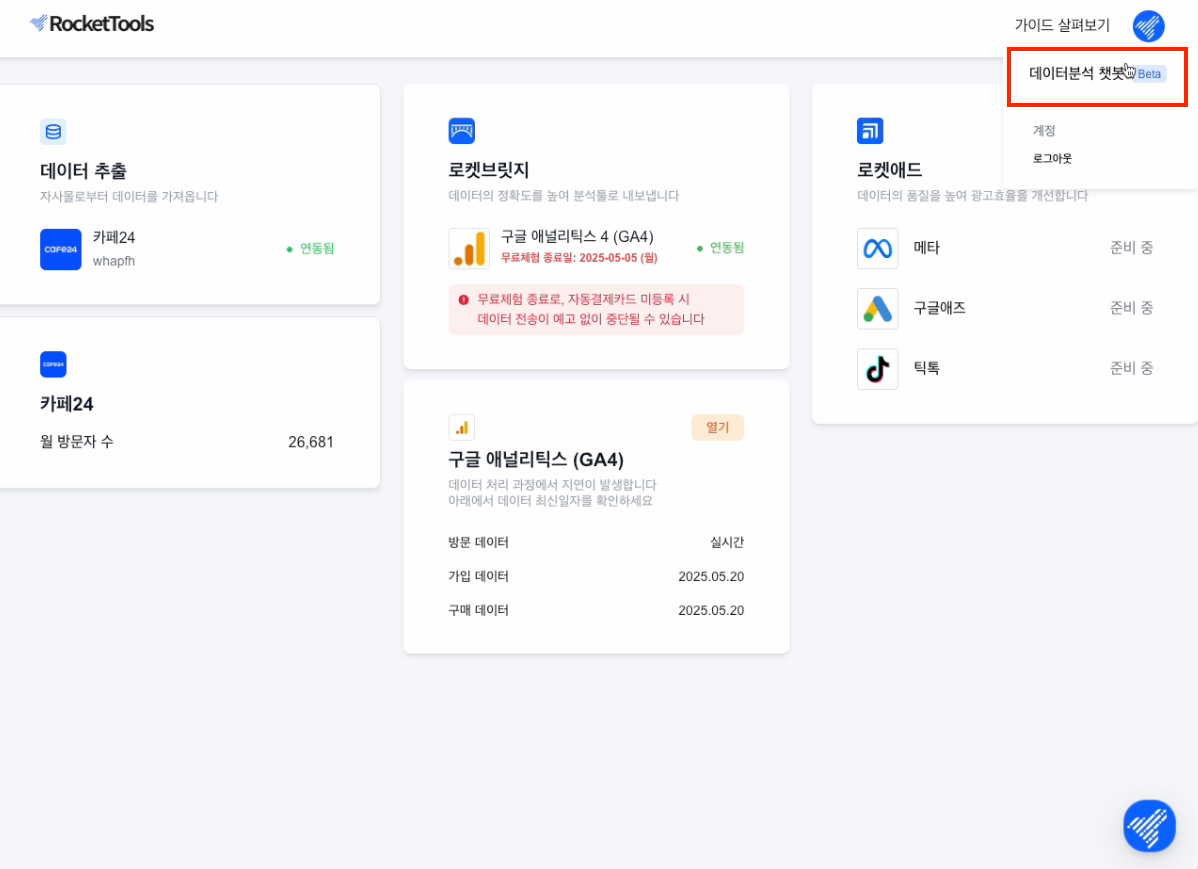
Task: Click the 구매 데이터 date 2025.05.20
Action: [x=711, y=610]
